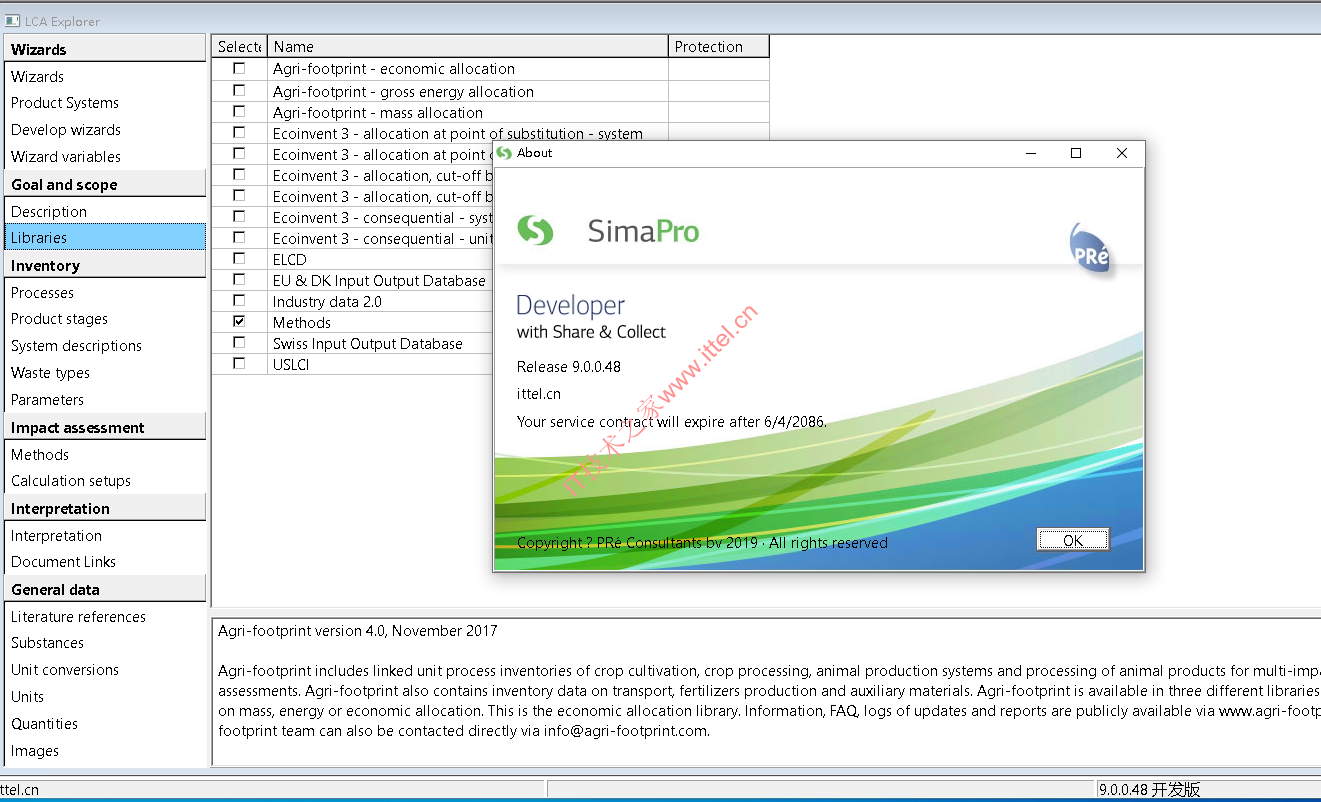This screenshot has width=1321, height=802.
Task: Select Libraries in the sidebar
Action: [x=105, y=237]
